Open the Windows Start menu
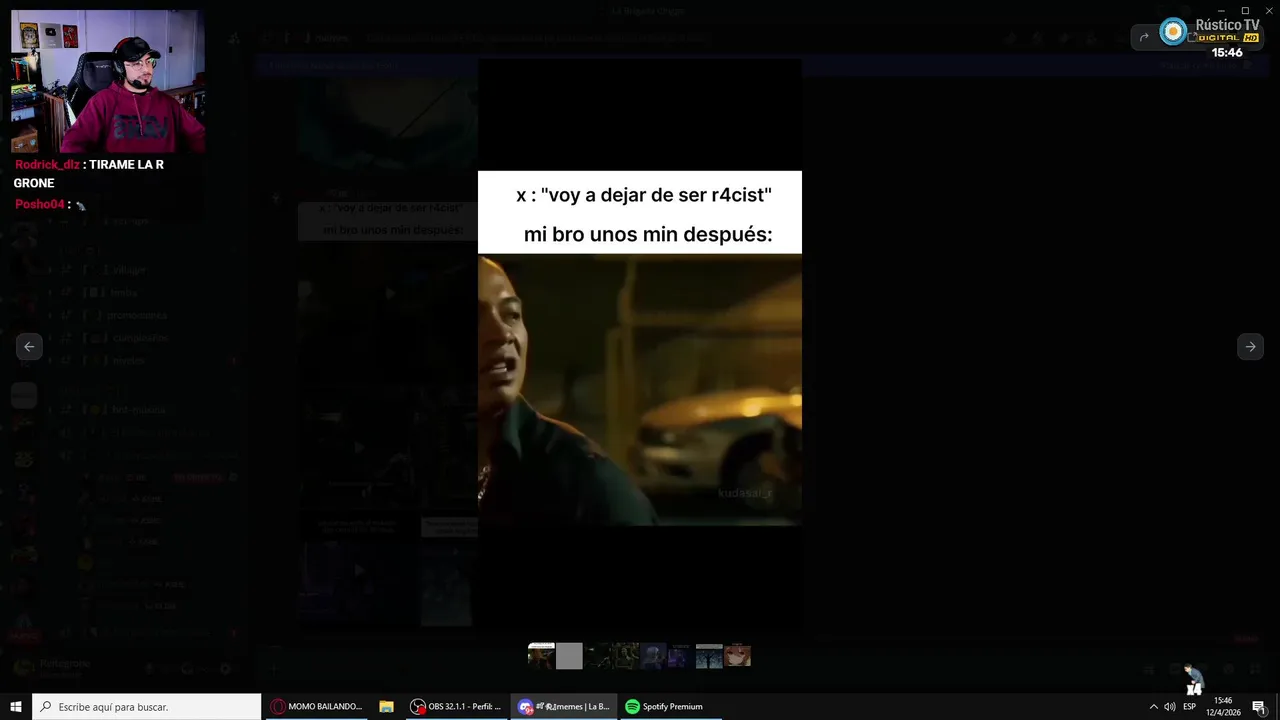The width and height of the screenshot is (1280, 720). pos(16,706)
